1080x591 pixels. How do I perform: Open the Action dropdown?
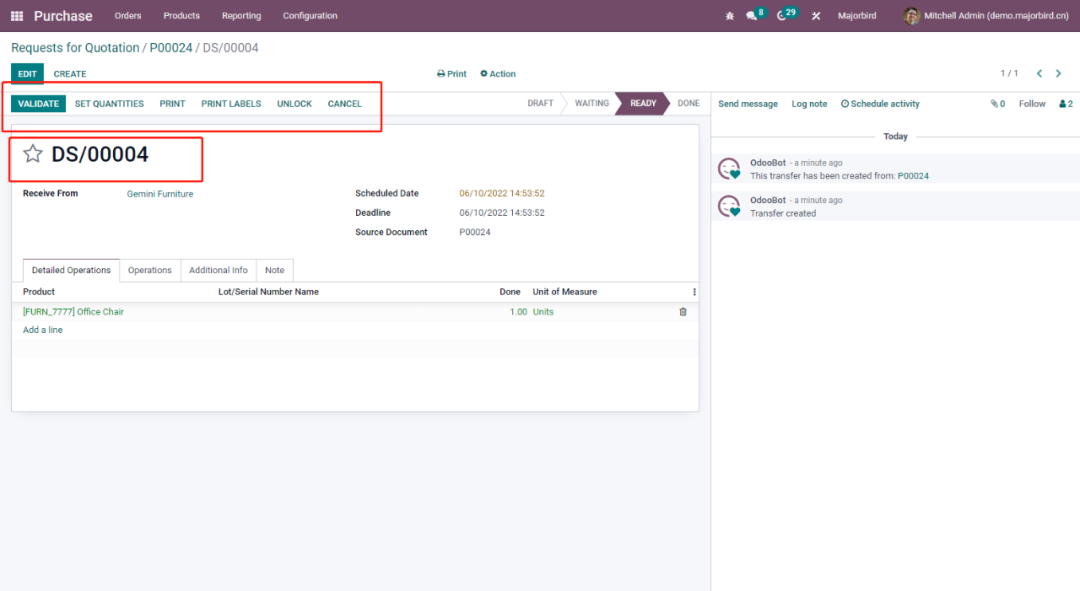498,74
